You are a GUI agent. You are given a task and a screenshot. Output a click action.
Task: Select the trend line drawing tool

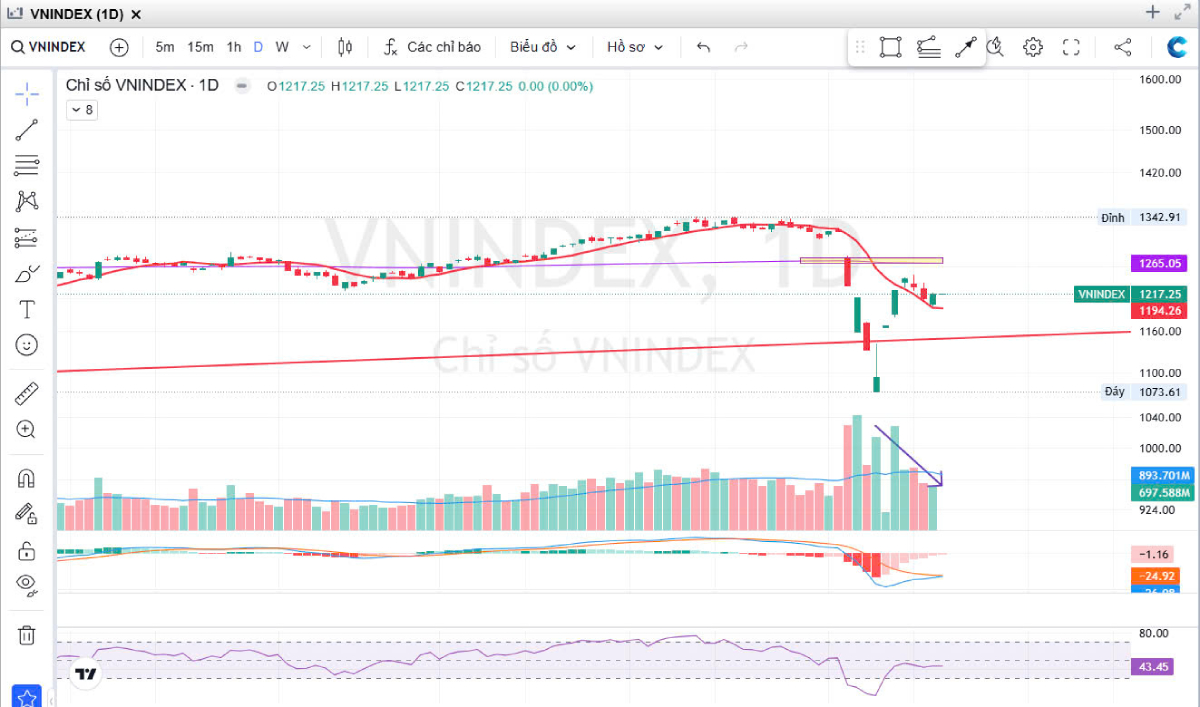coord(27,129)
